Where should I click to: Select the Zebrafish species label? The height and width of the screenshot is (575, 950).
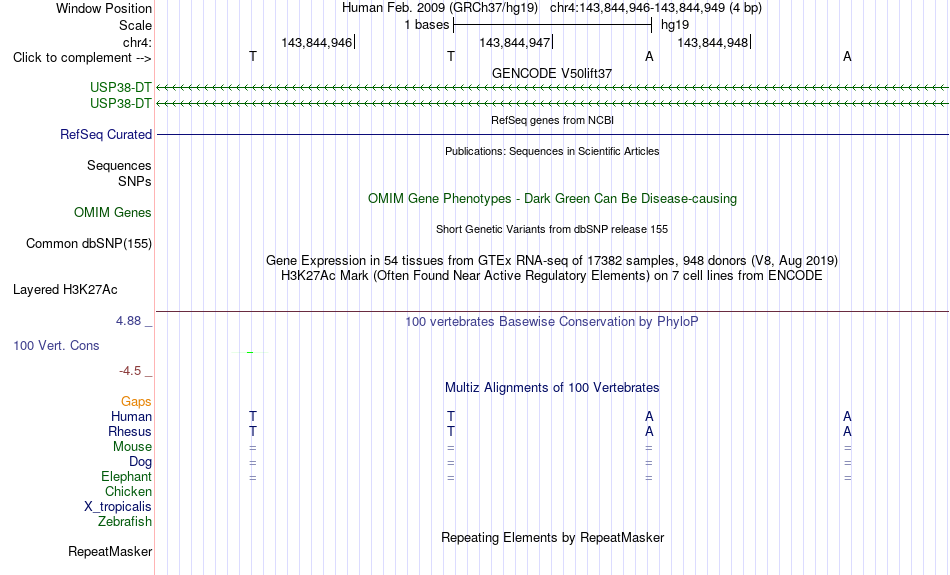(x=125, y=522)
